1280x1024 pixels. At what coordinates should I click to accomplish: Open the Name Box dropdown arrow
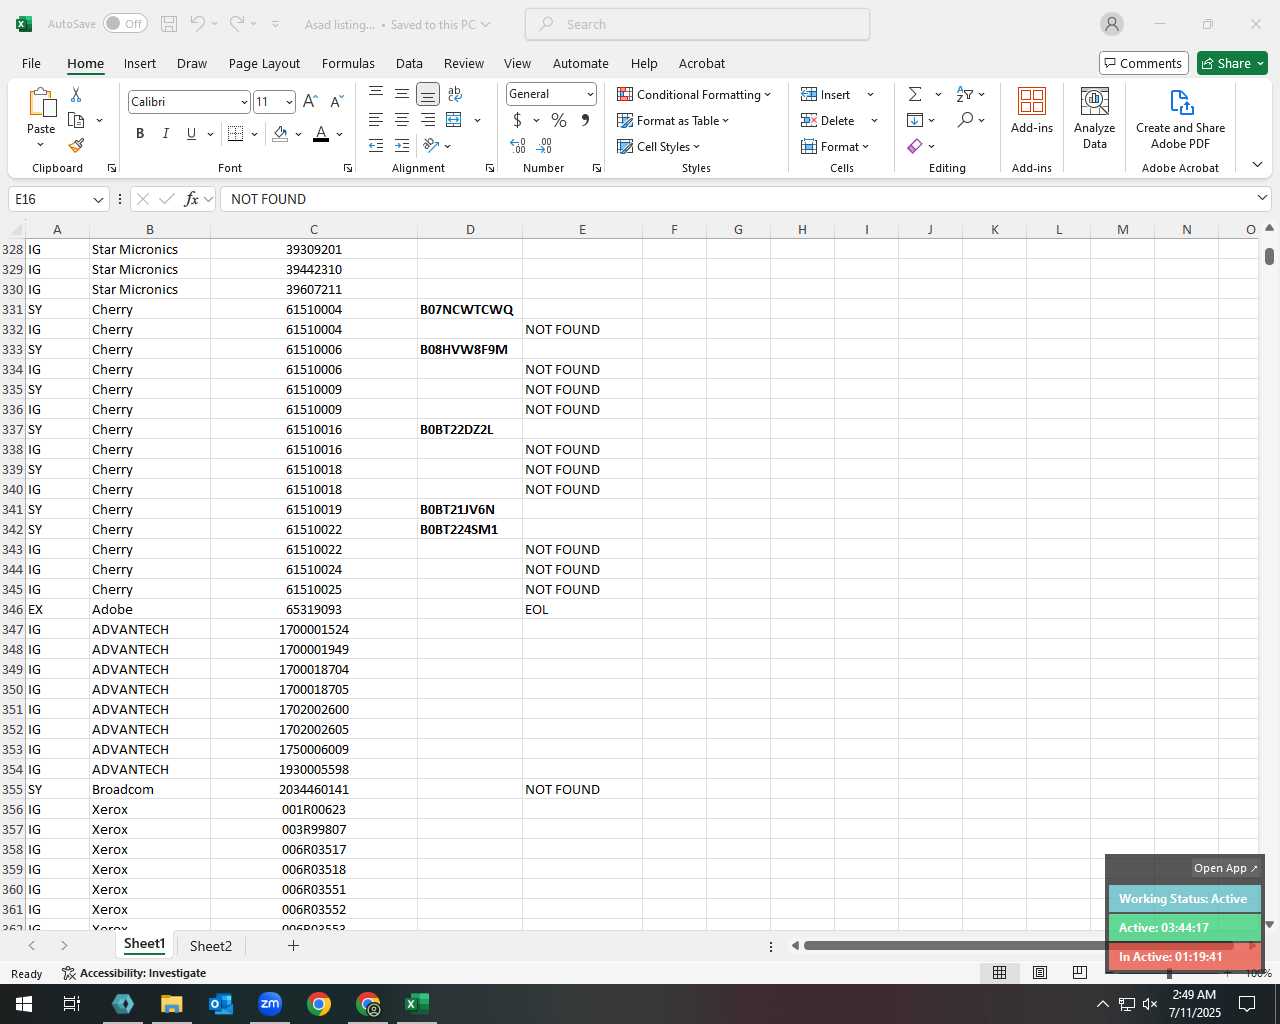[x=98, y=199]
